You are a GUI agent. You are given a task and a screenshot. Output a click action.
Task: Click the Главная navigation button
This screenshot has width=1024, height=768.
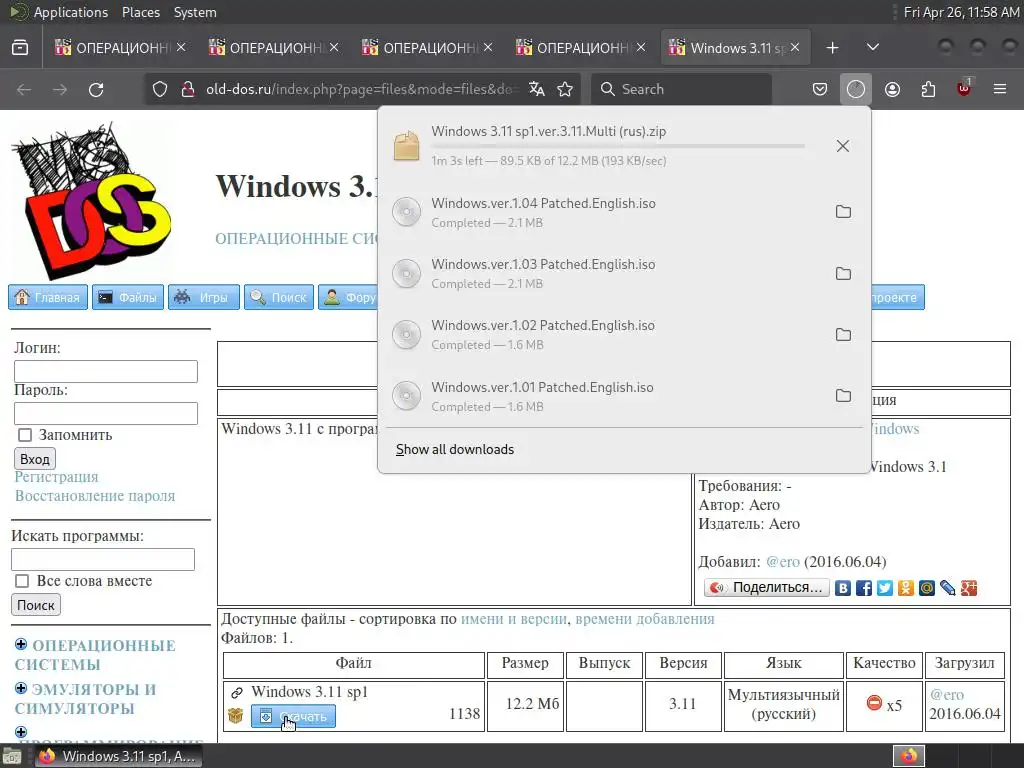[48, 297]
